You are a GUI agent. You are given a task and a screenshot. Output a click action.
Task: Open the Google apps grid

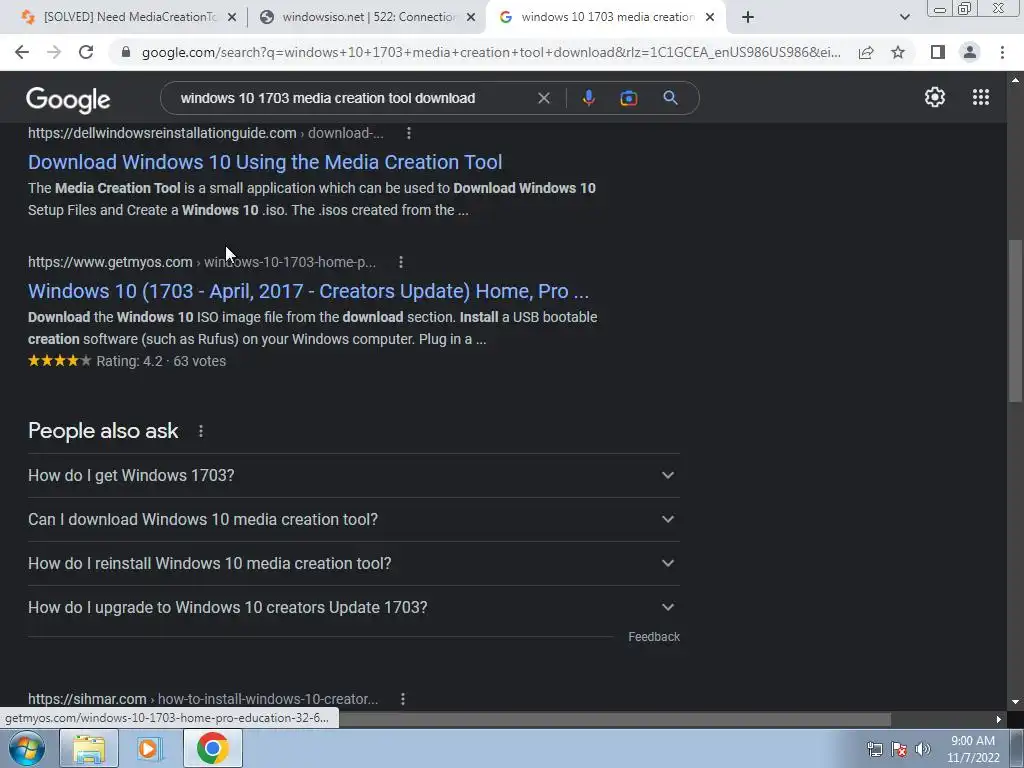[x=980, y=97]
